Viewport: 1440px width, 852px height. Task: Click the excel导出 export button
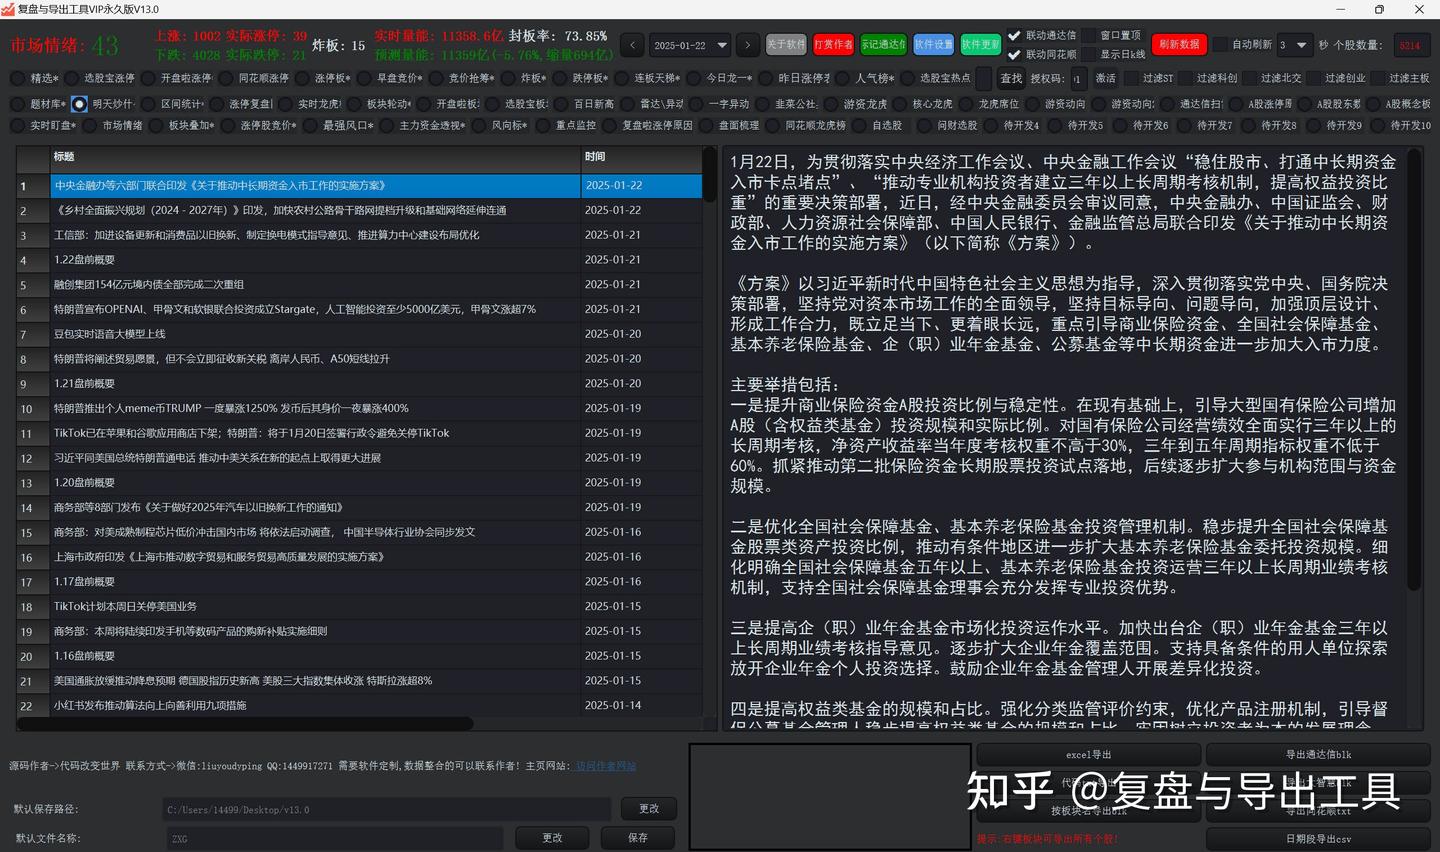coord(1087,755)
